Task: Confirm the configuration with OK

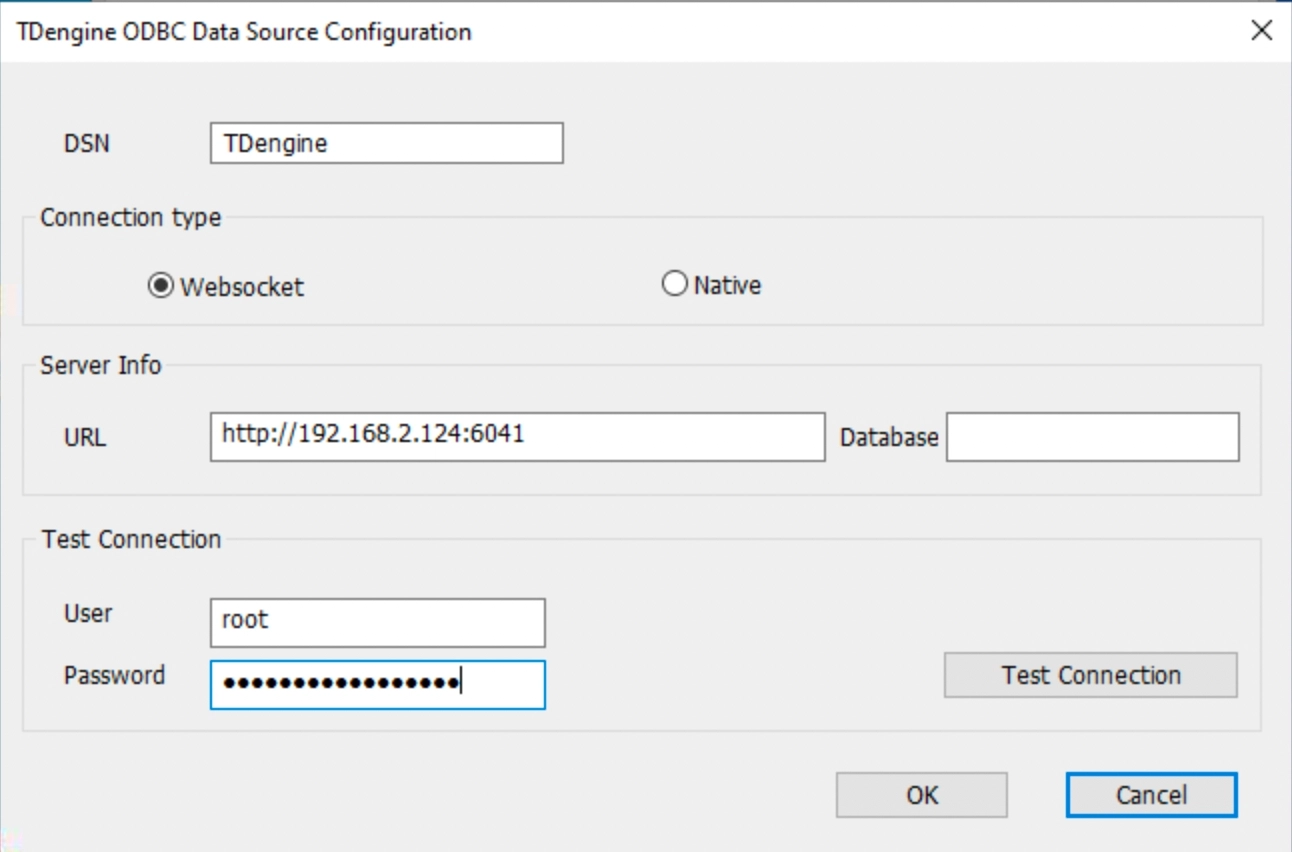Action: coord(921,795)
